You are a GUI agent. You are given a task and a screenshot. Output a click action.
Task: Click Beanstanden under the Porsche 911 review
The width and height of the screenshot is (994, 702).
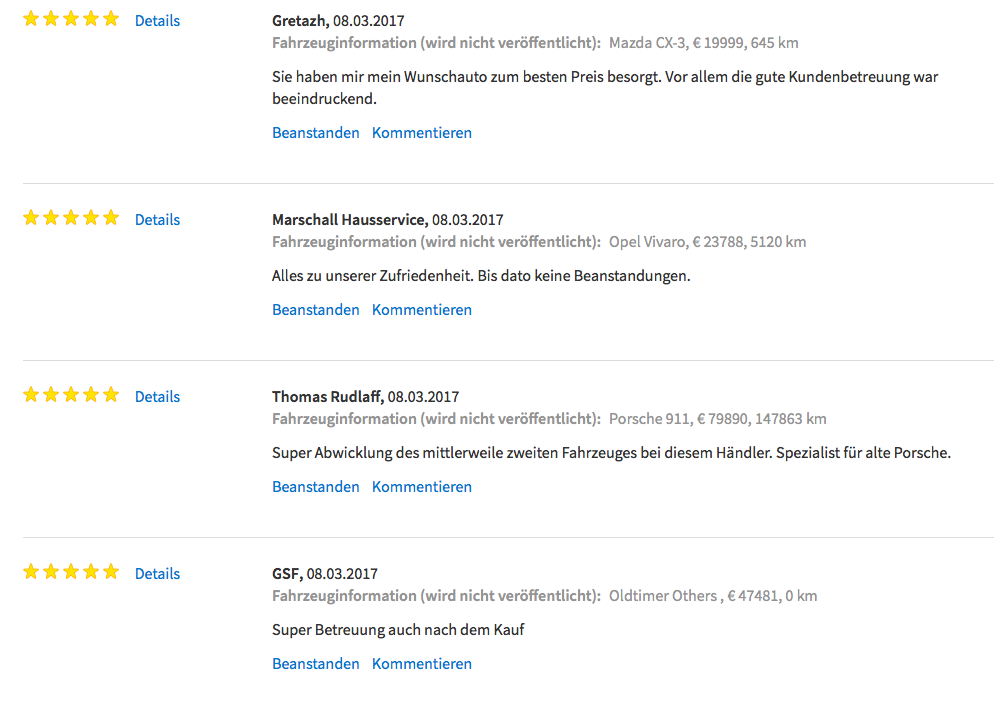[316, 486]
